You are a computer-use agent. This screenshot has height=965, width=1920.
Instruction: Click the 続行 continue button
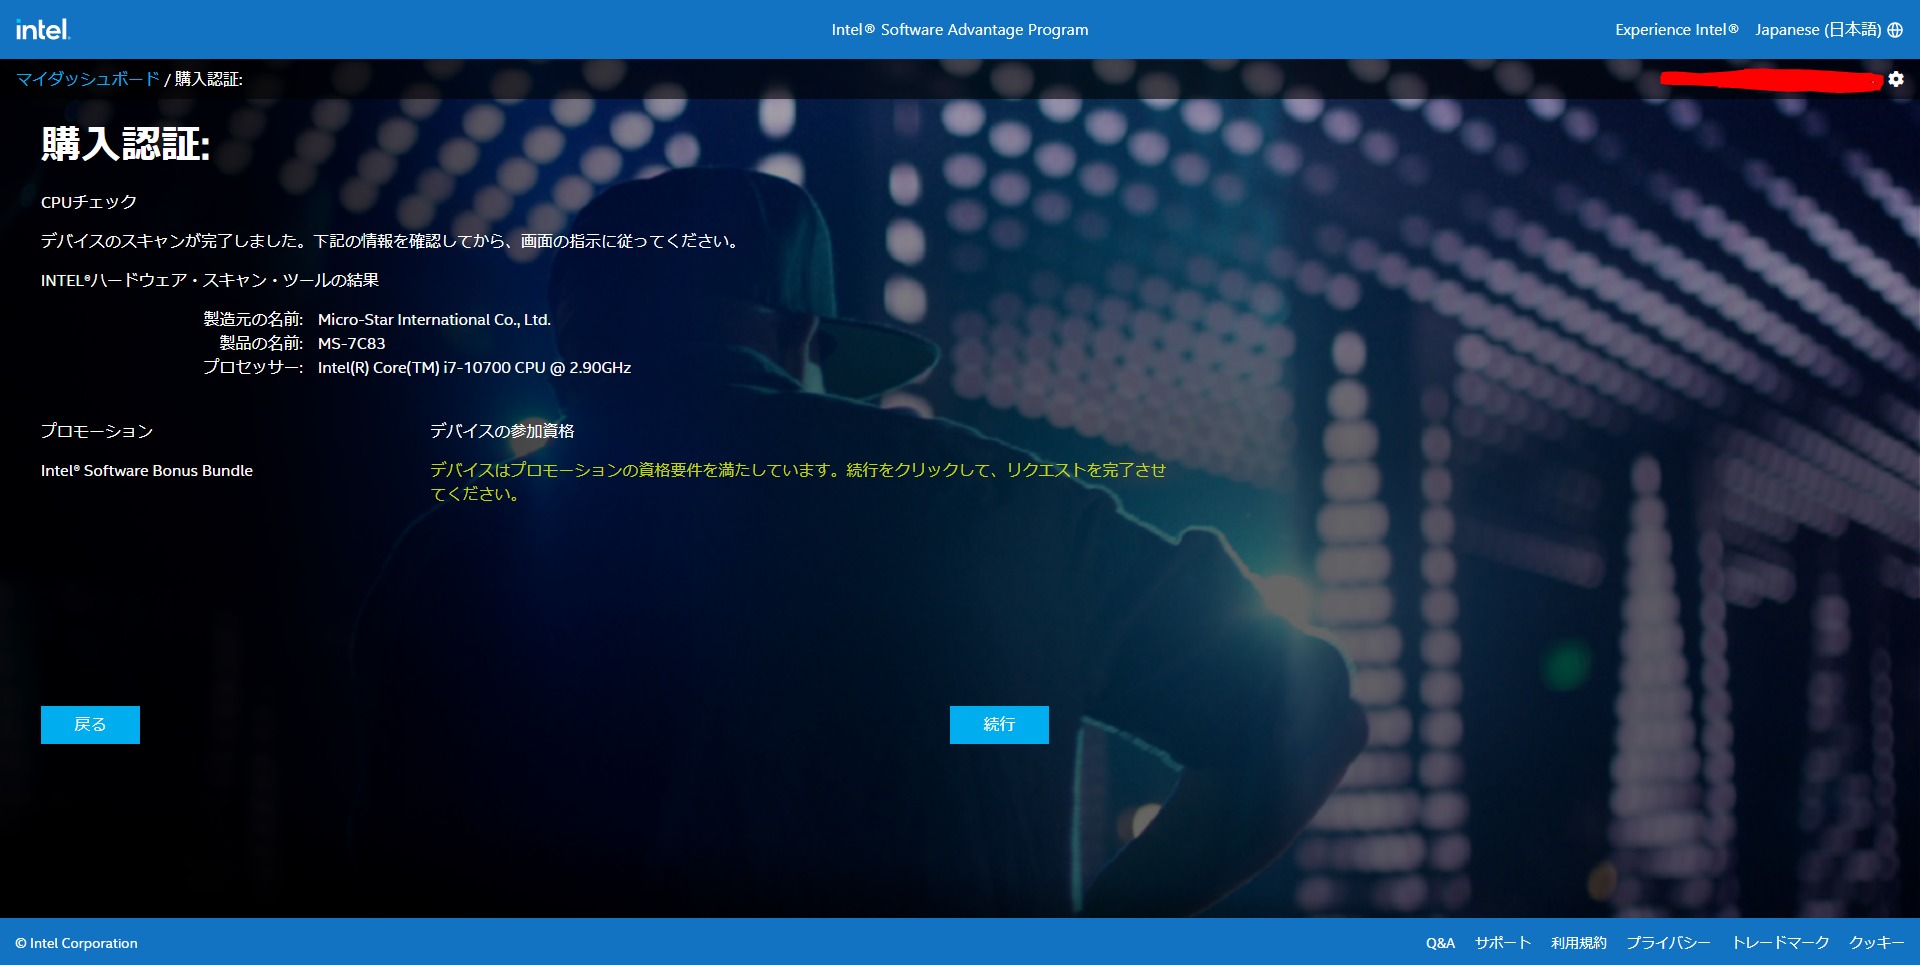click(999, 725)
